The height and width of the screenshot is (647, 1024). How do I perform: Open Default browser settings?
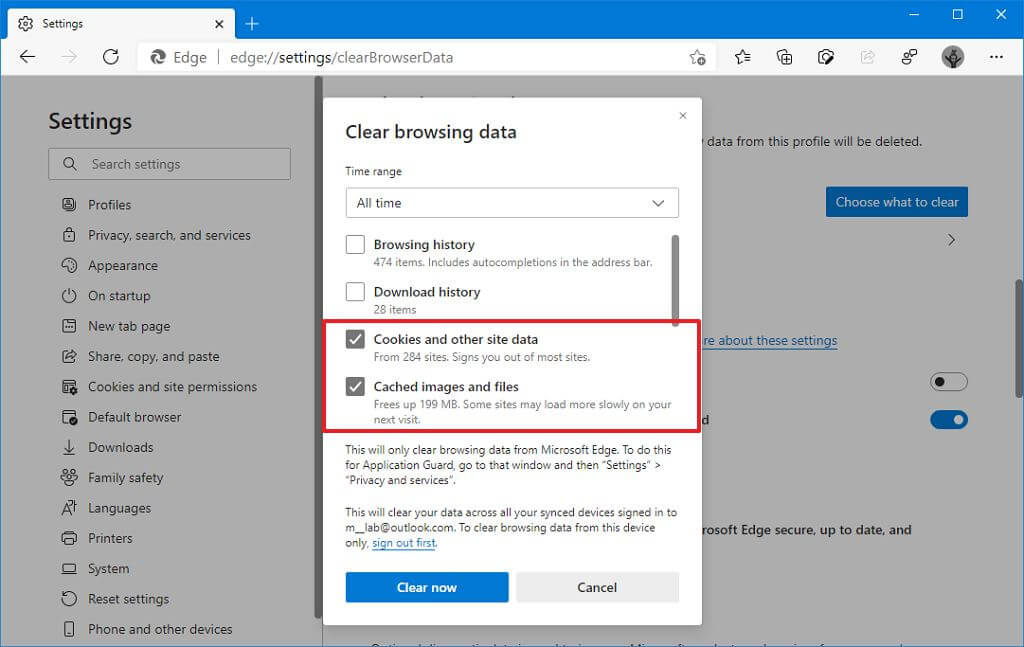135,417
